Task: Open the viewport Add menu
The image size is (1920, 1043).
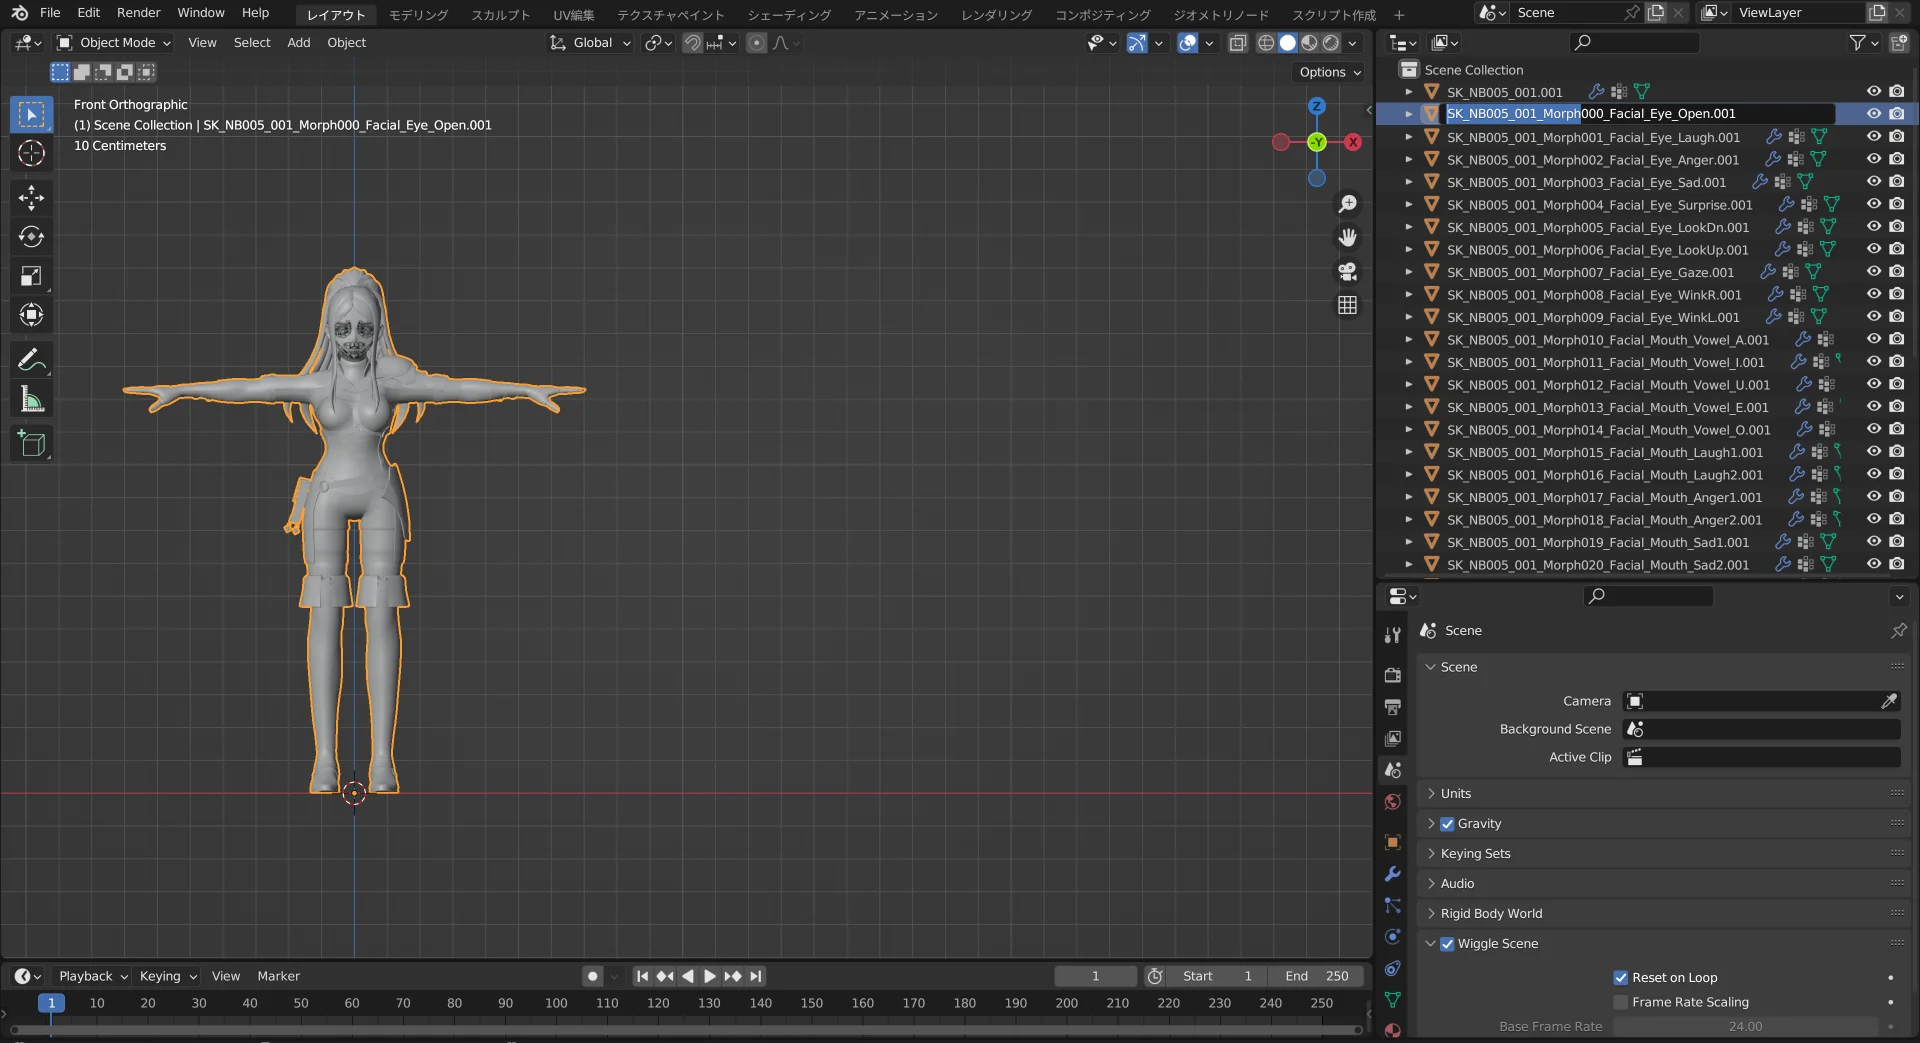Action: point(298,43)
